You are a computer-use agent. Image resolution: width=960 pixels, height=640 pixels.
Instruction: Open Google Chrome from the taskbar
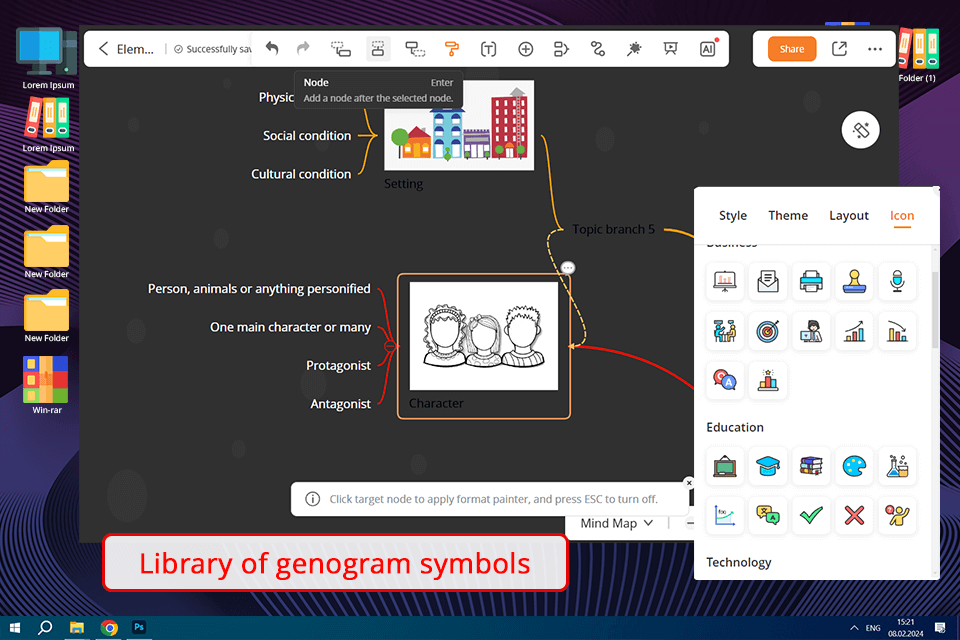(x=109, y=628)
